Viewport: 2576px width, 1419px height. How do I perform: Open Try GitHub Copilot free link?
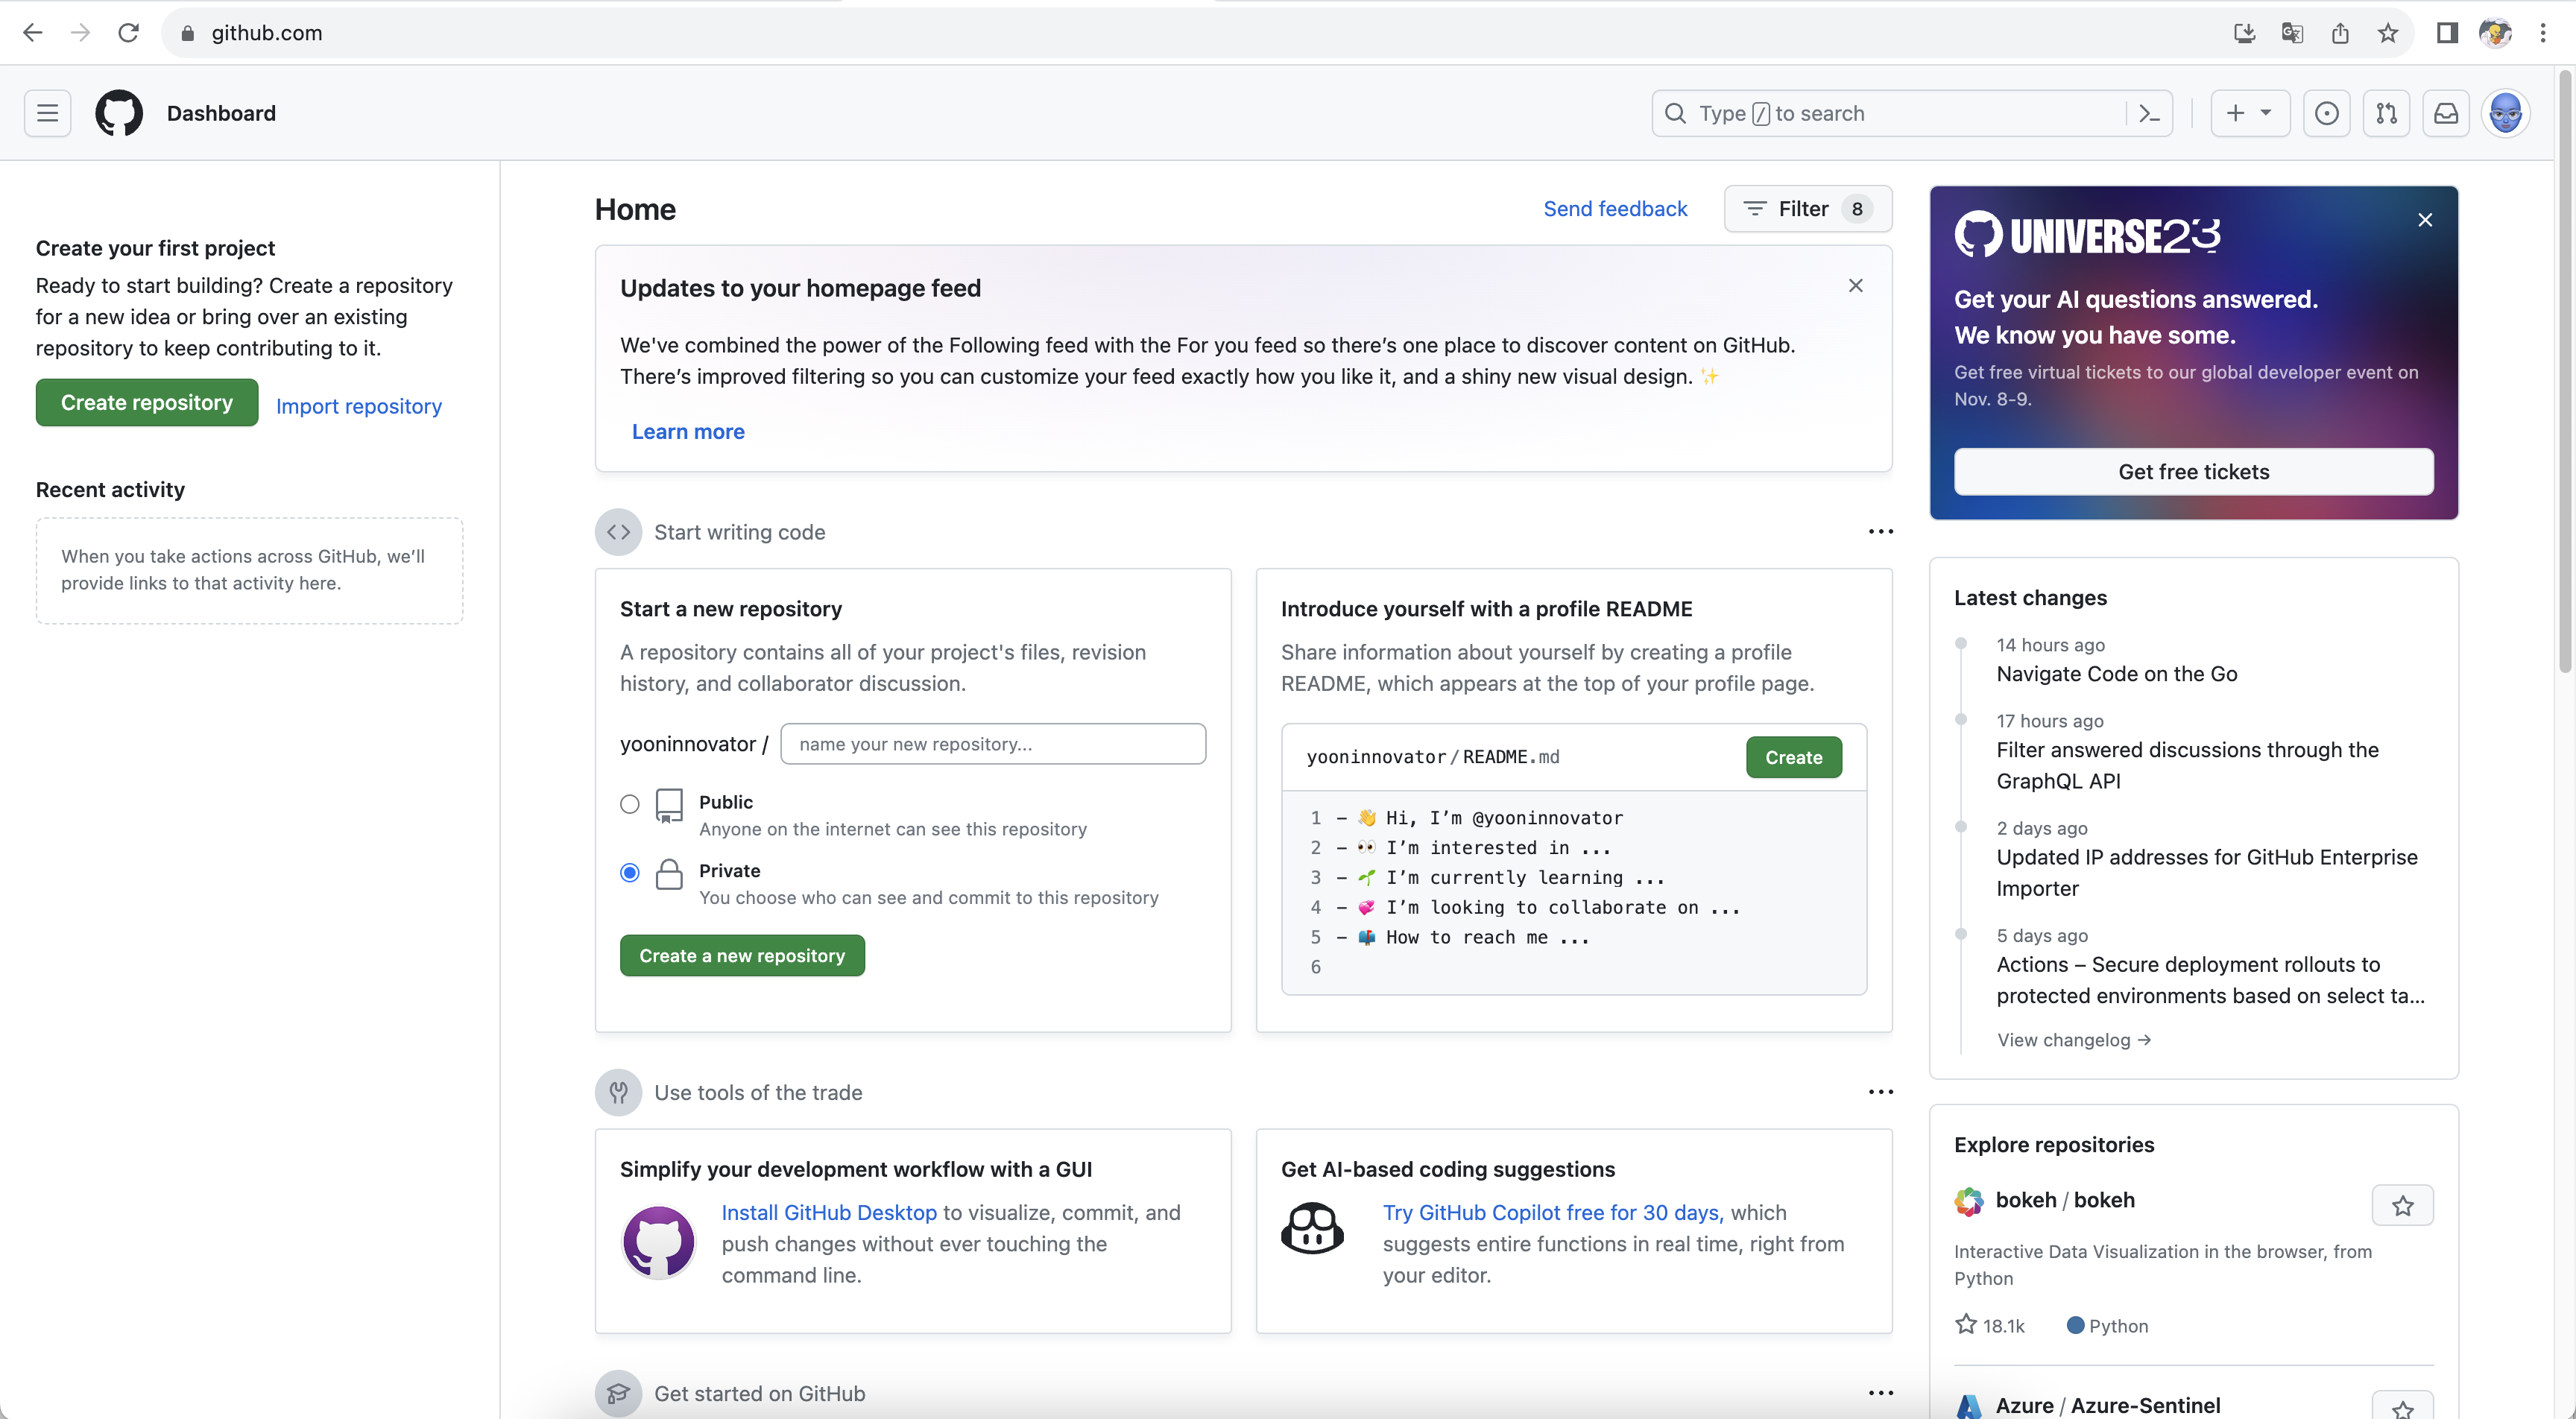[1553, 1212]
